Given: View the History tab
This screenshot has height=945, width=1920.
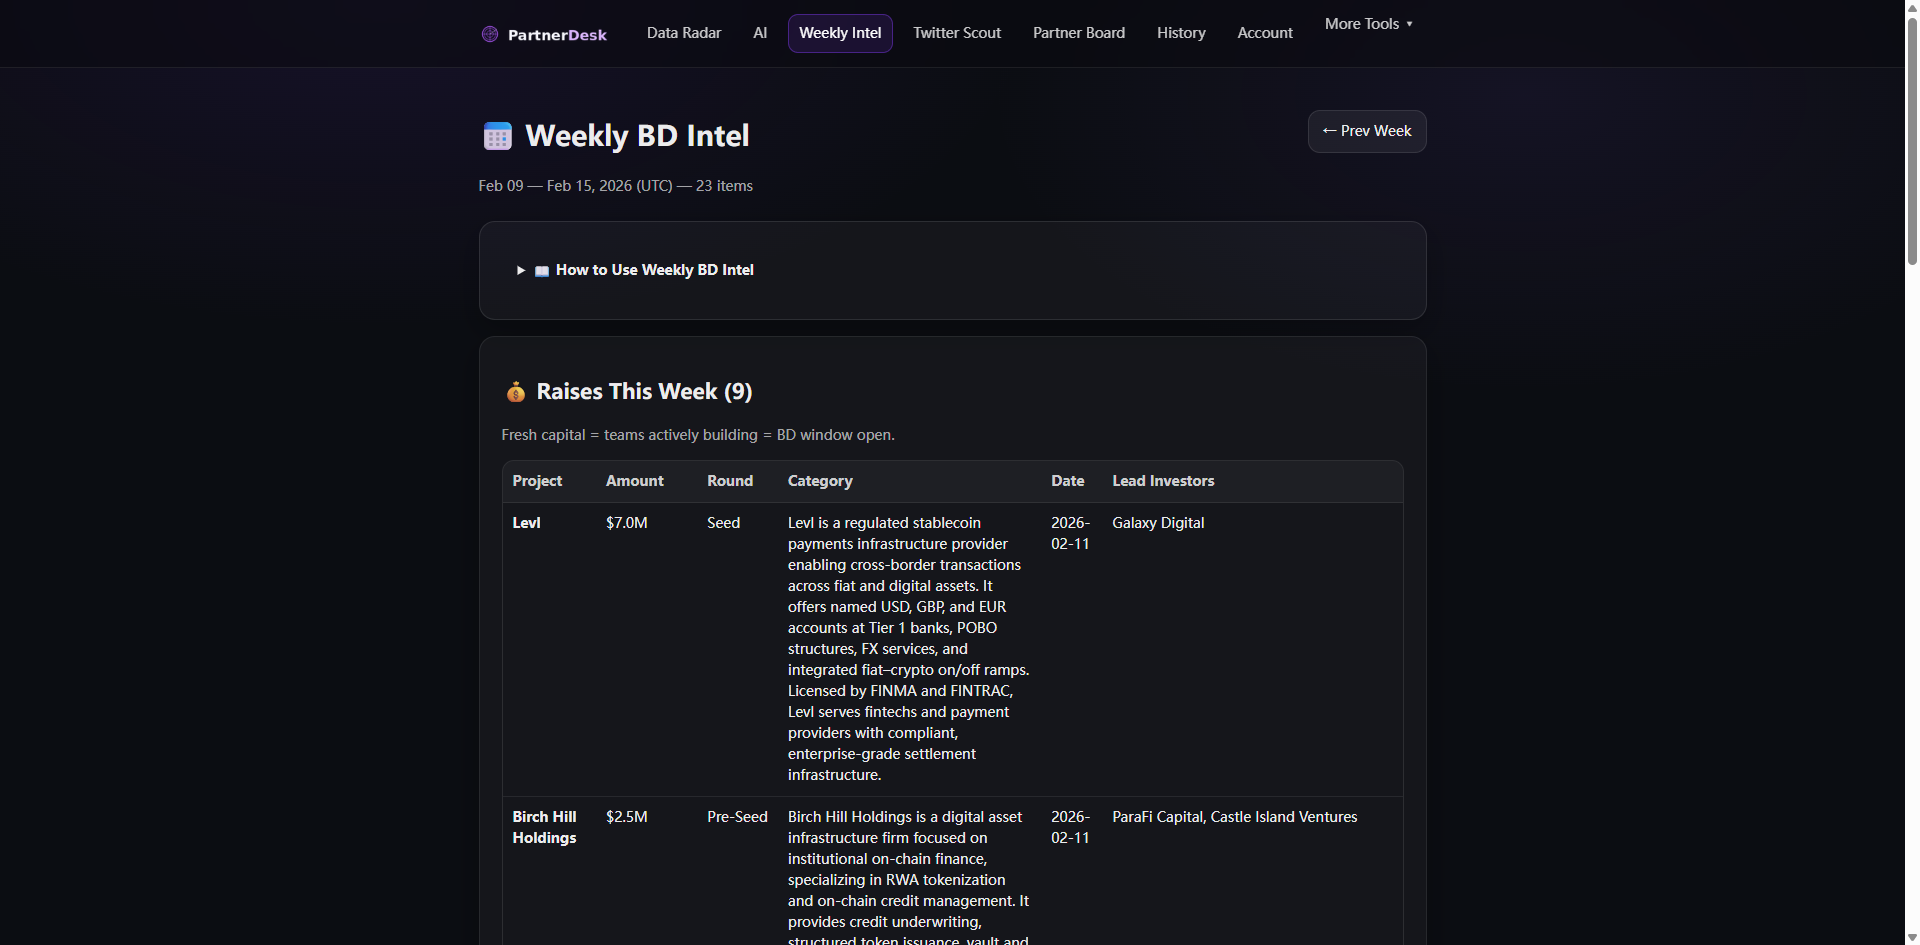Looking at the screenshot, I should pos(1181,33).
